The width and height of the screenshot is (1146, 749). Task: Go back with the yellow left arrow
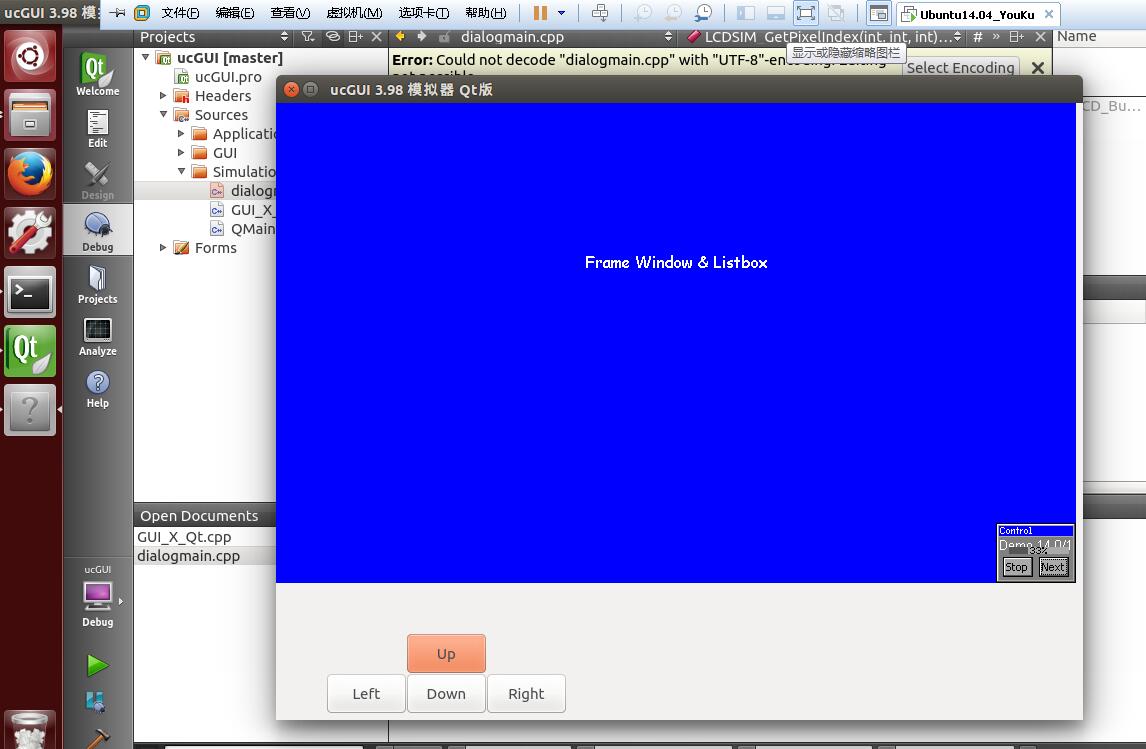click(401, 37)
